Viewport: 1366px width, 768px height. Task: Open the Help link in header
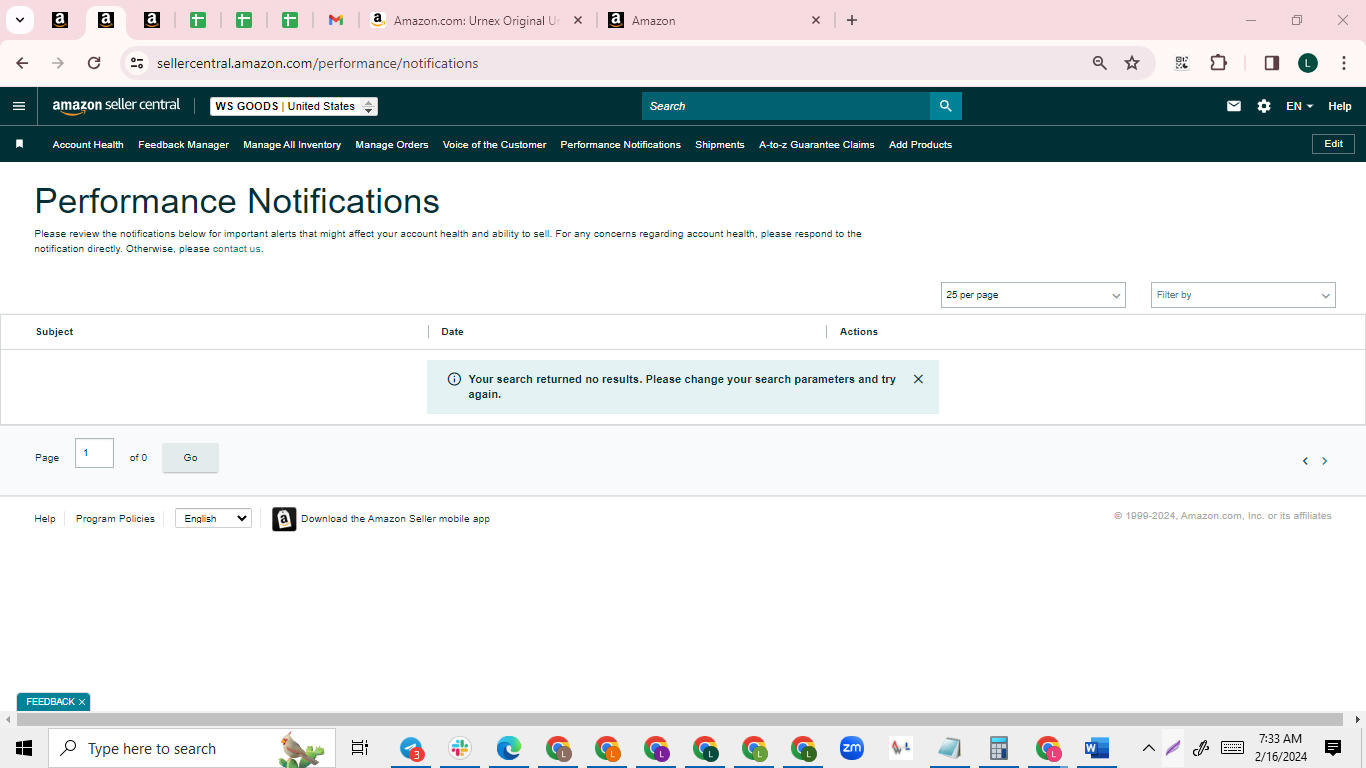tap(1339, 106)
